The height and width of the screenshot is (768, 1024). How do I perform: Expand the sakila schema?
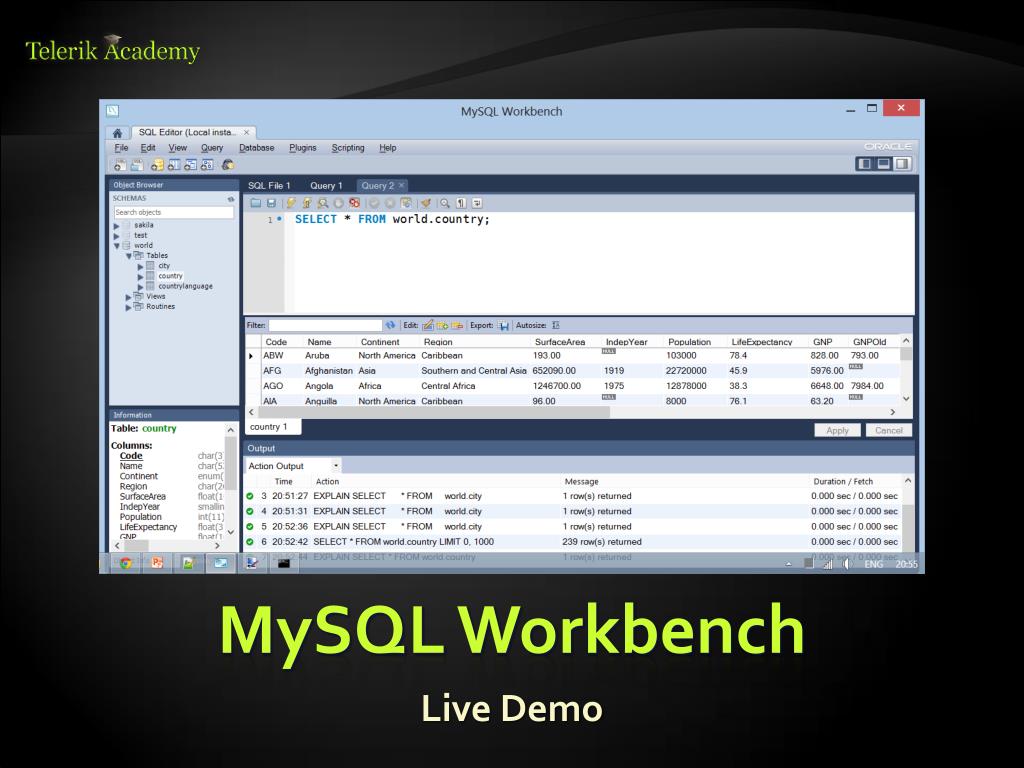117,226
